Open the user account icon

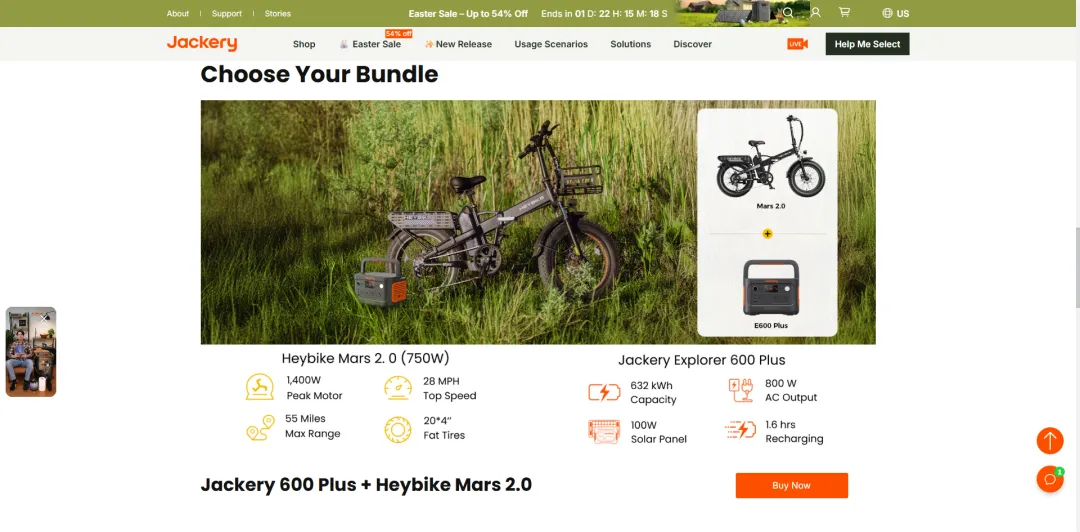tap(816, 12)
